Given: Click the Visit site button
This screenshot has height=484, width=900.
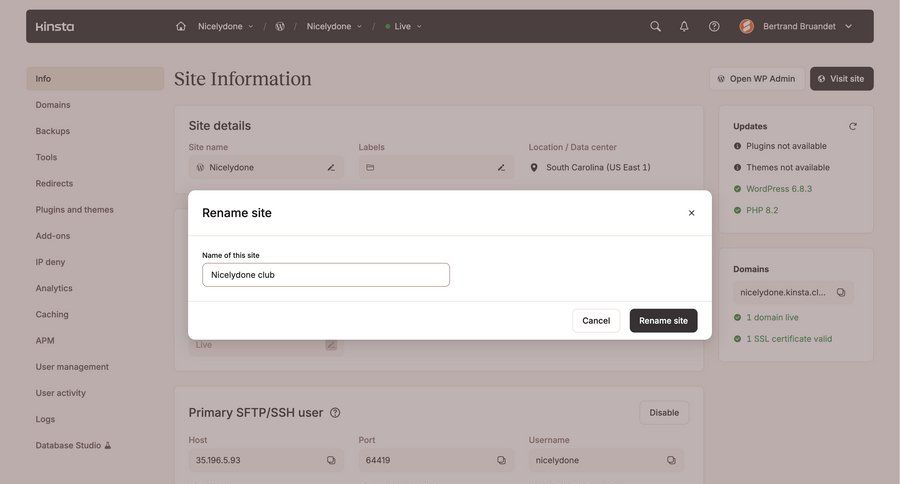Looking at the screenshot, I should [x=841, y=79].
